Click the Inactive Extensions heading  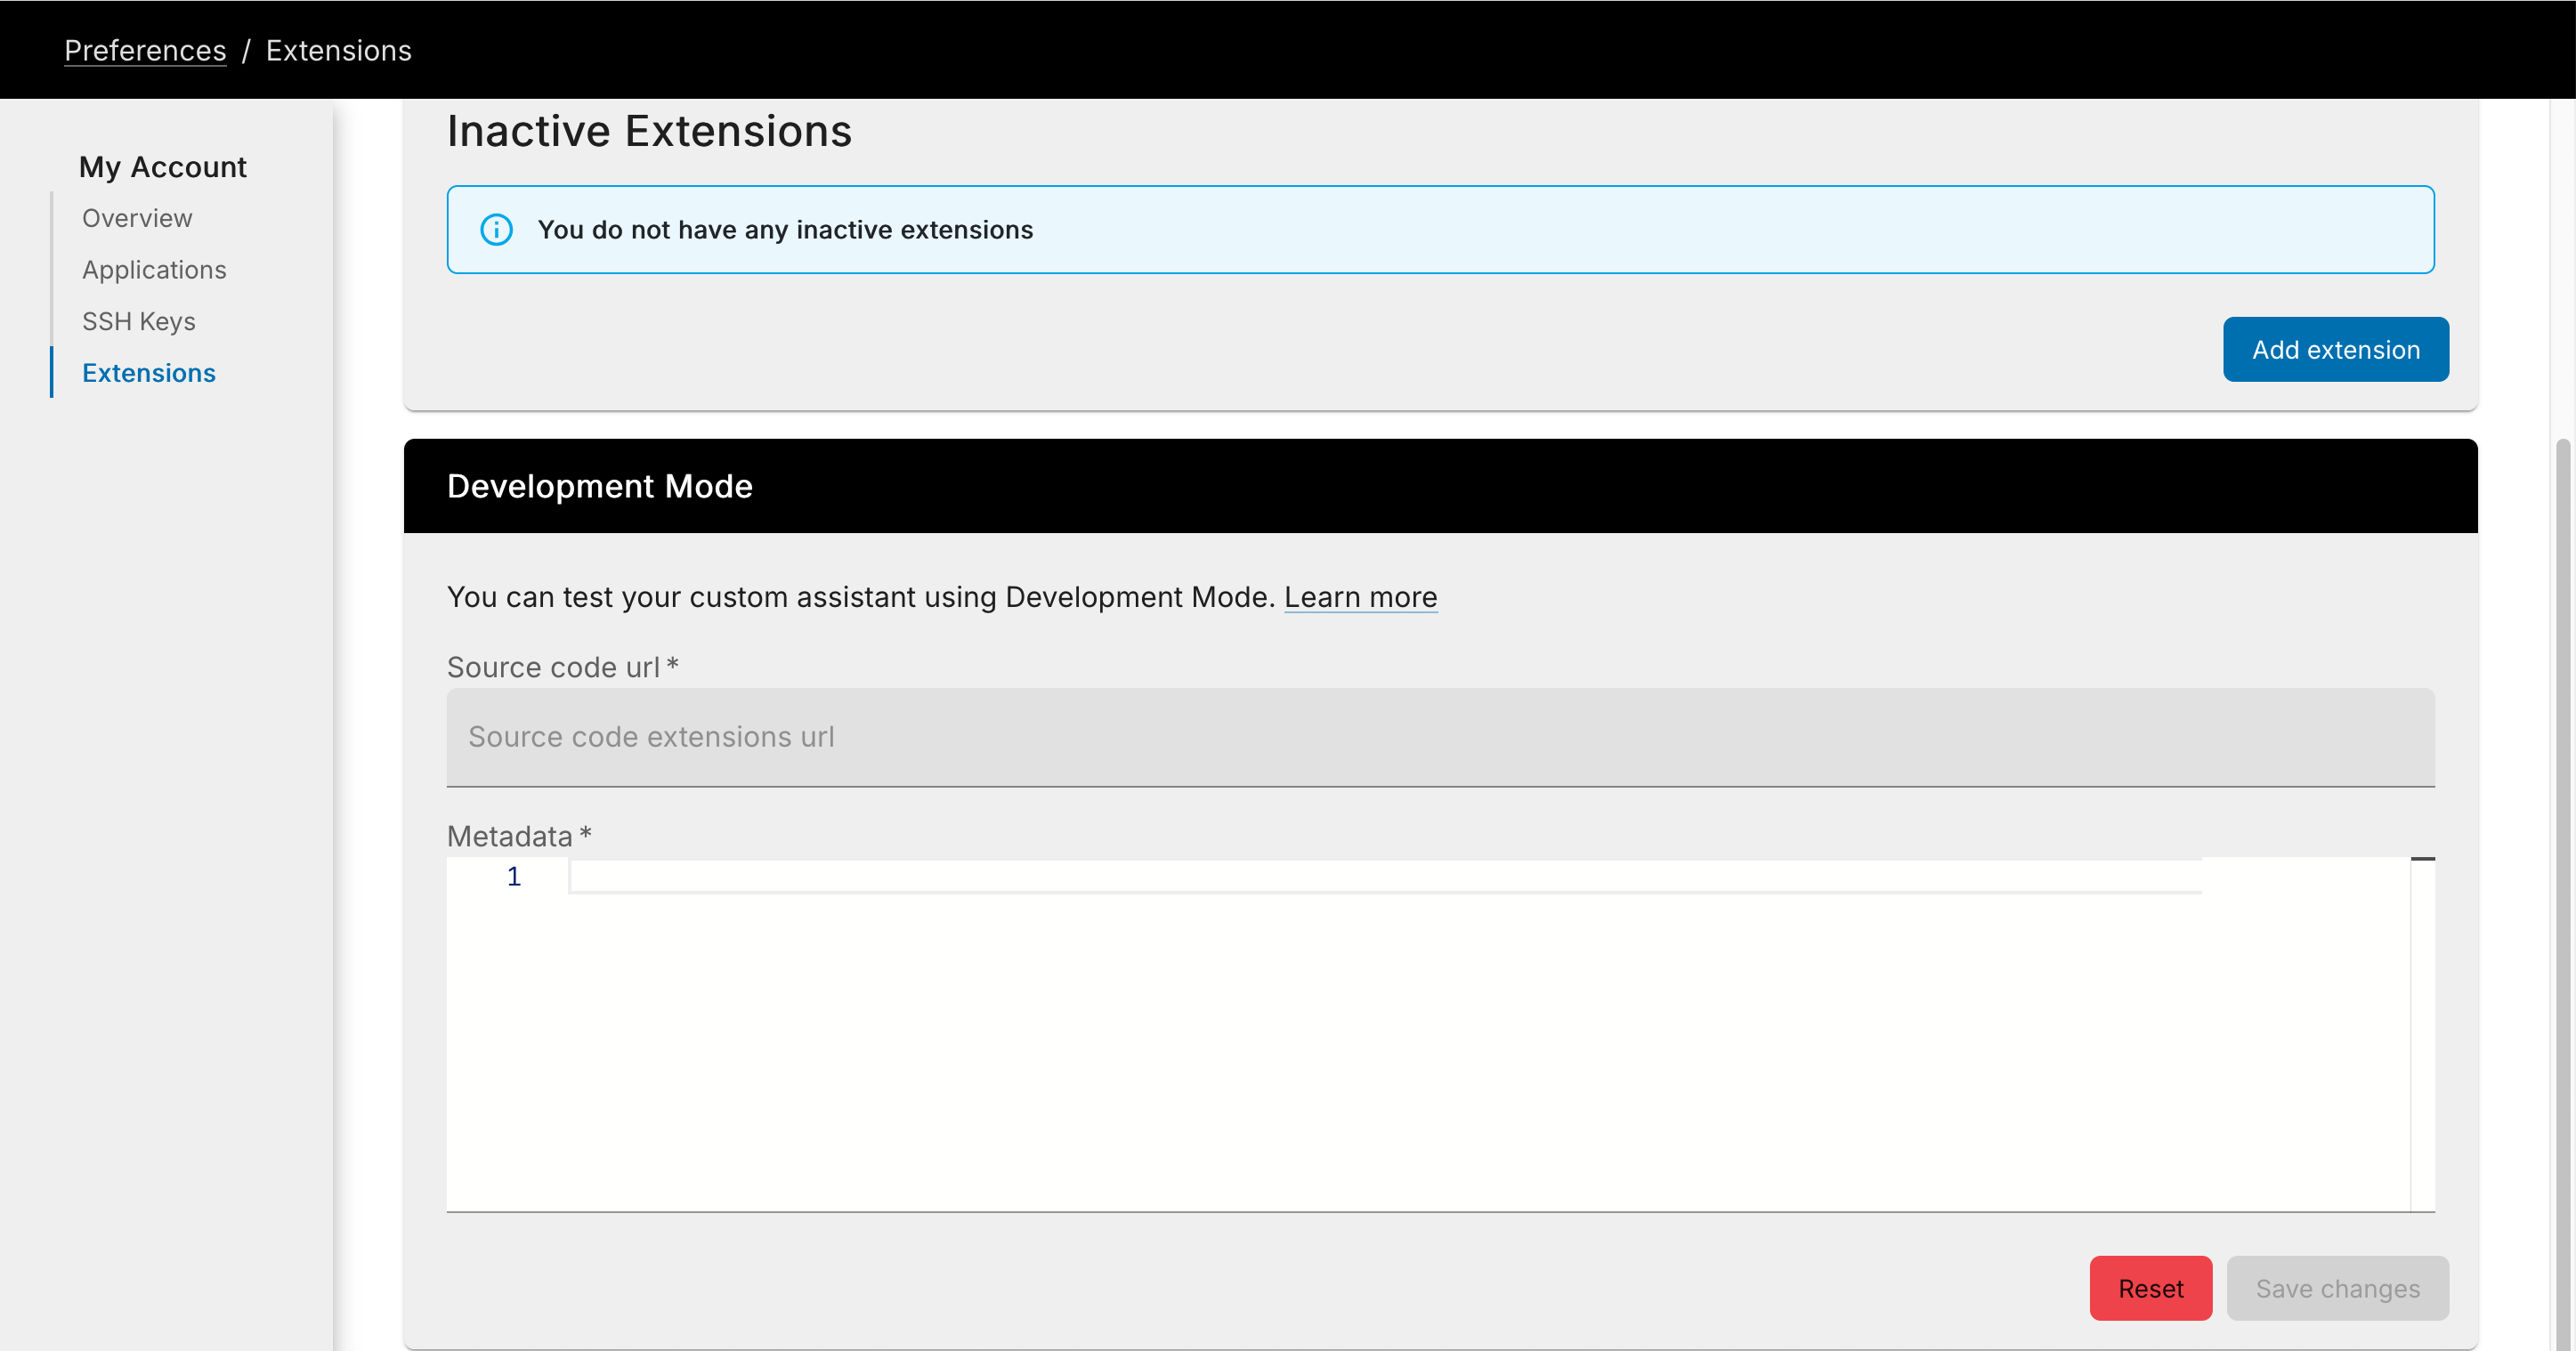[649, 130]
